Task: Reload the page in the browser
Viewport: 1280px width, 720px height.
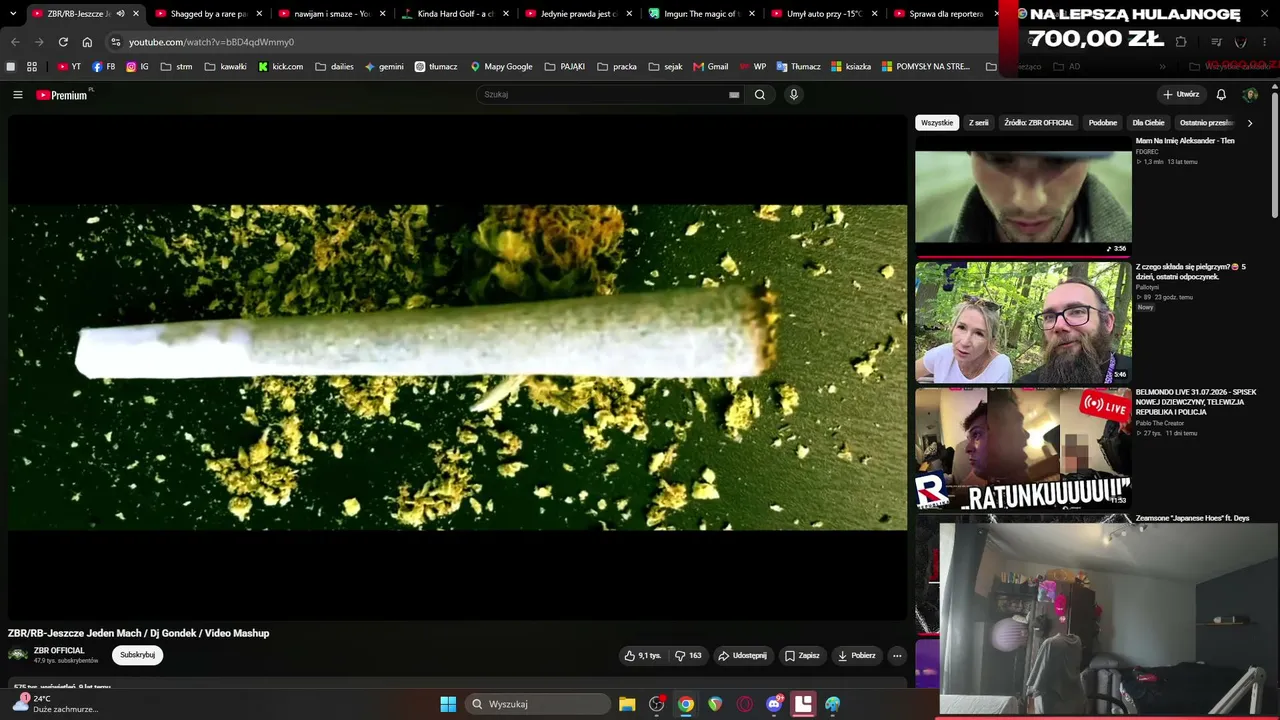Action: pyautogui.click(x=63, y=42)
